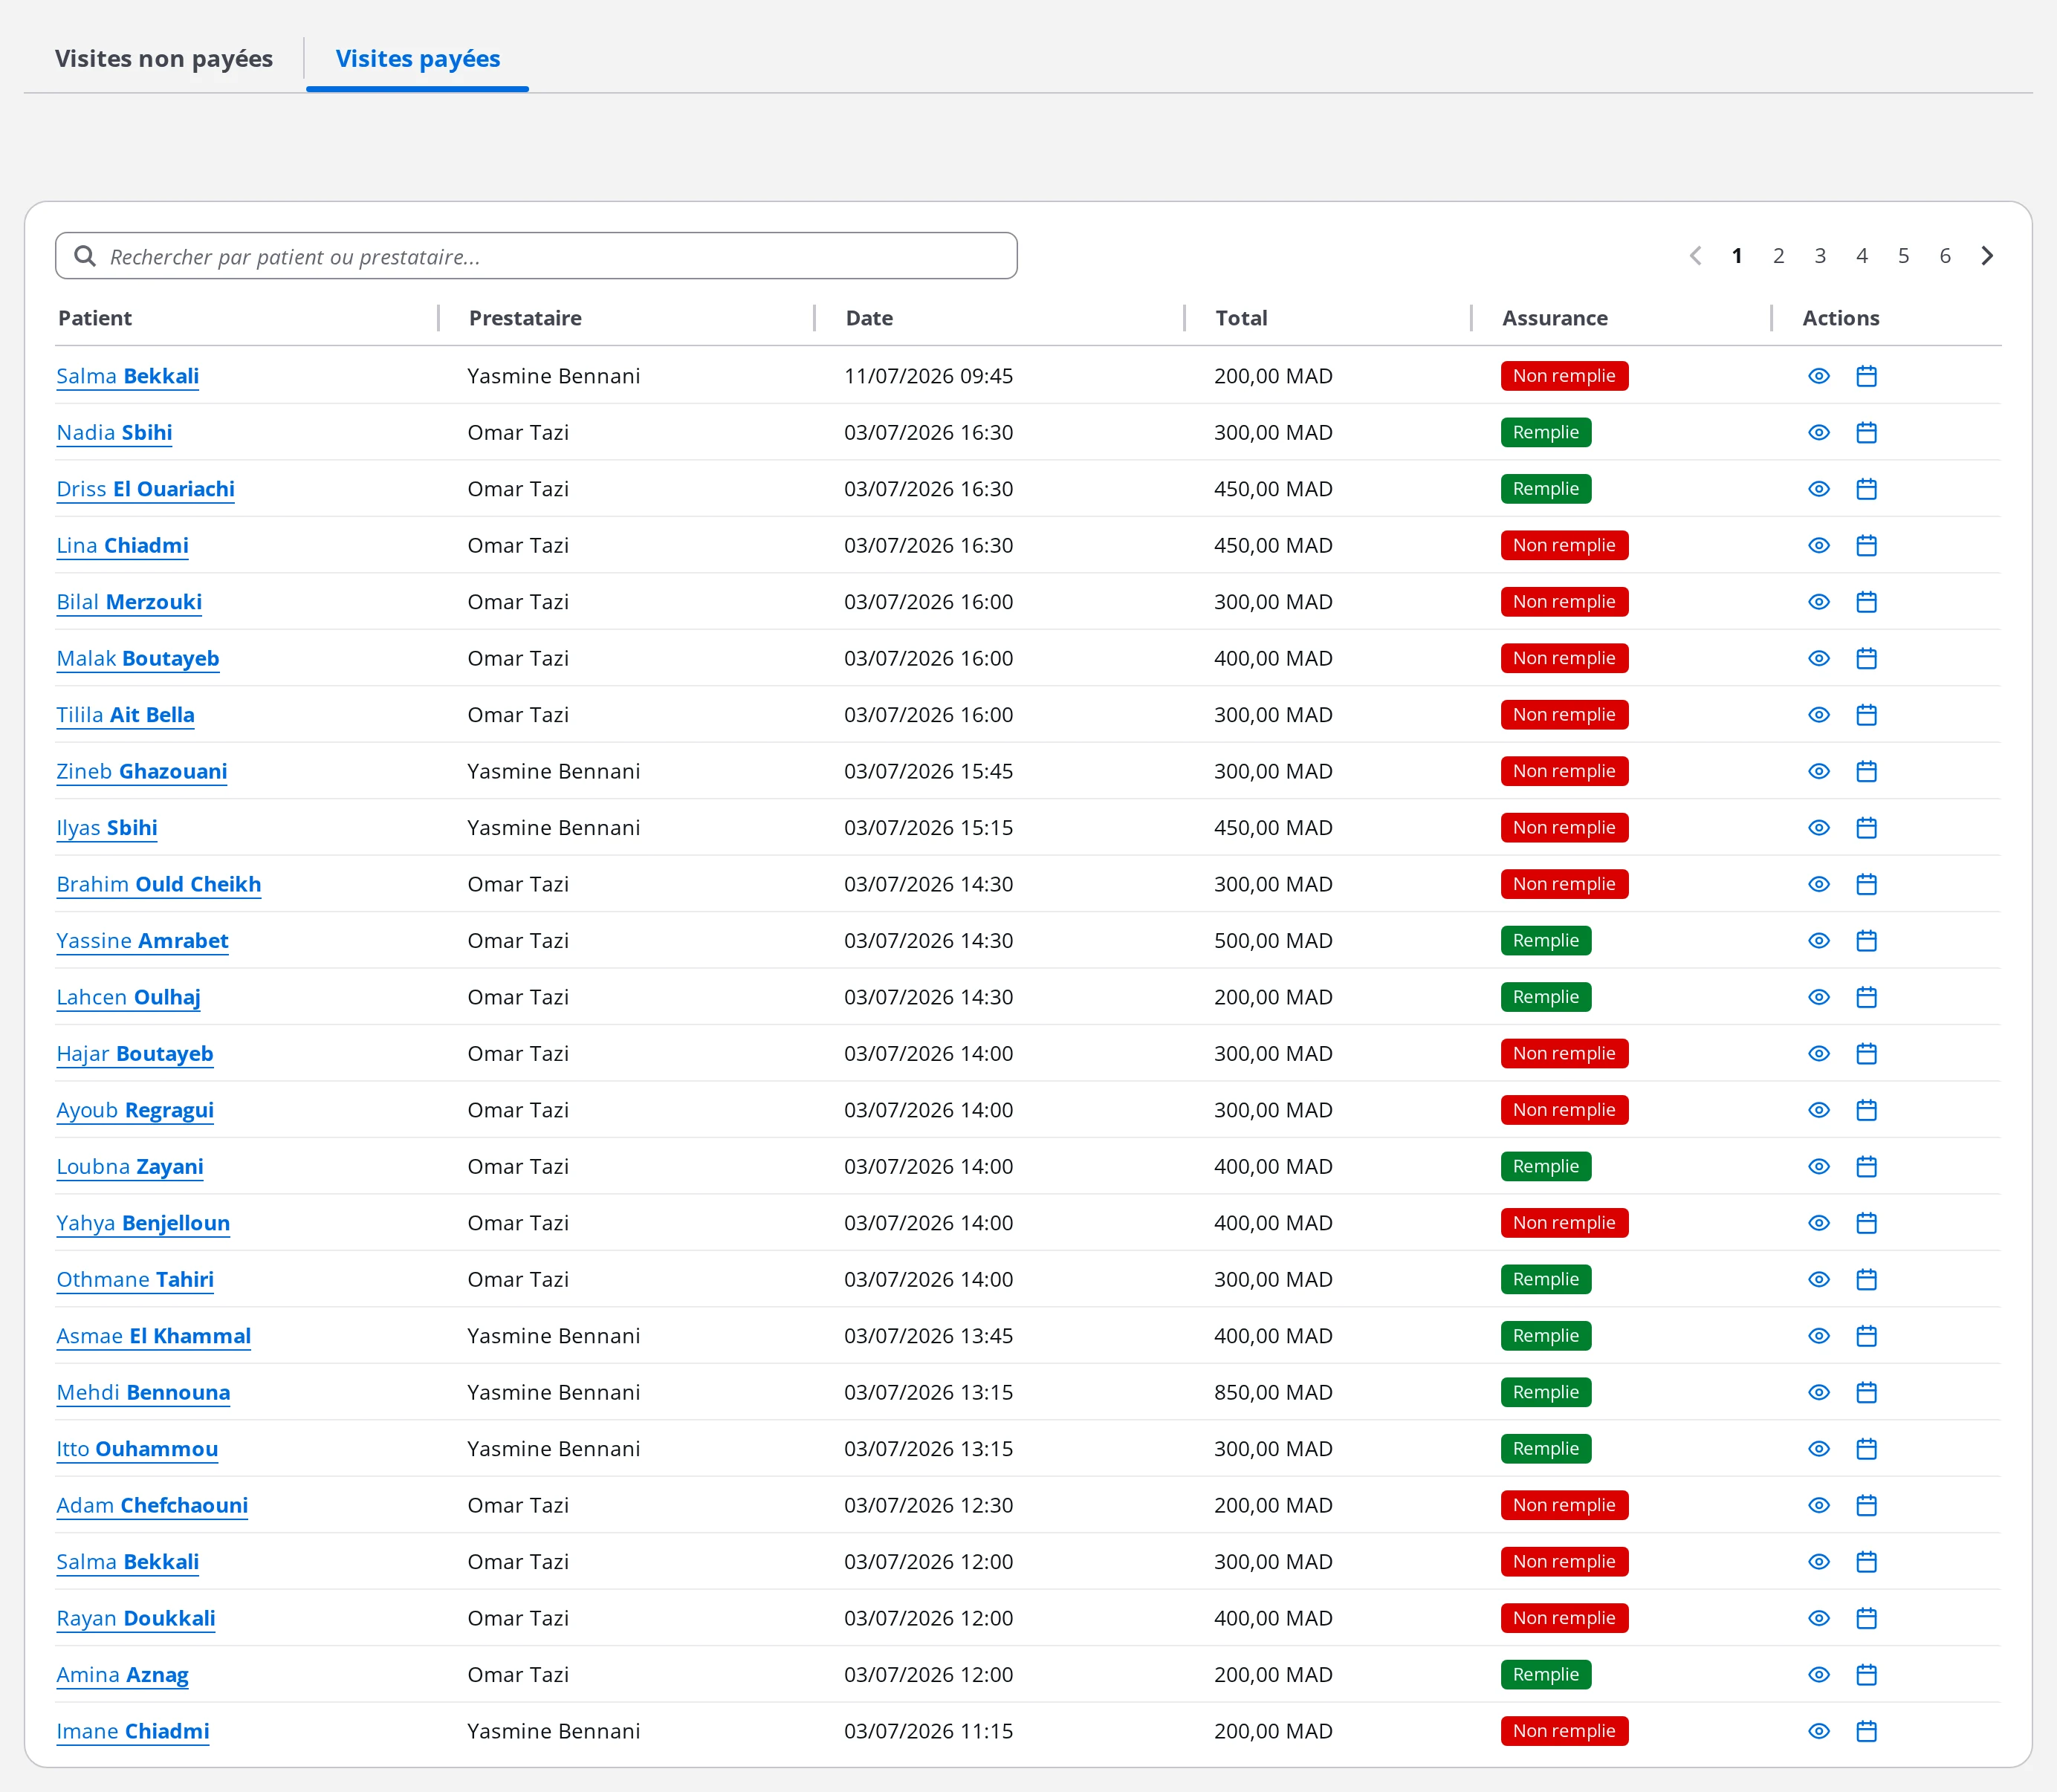The image size is (2057, 1792).
Task: Open calendar for Salma Bekkali 11/07/2026 visit
Action: coord(1866,376)
